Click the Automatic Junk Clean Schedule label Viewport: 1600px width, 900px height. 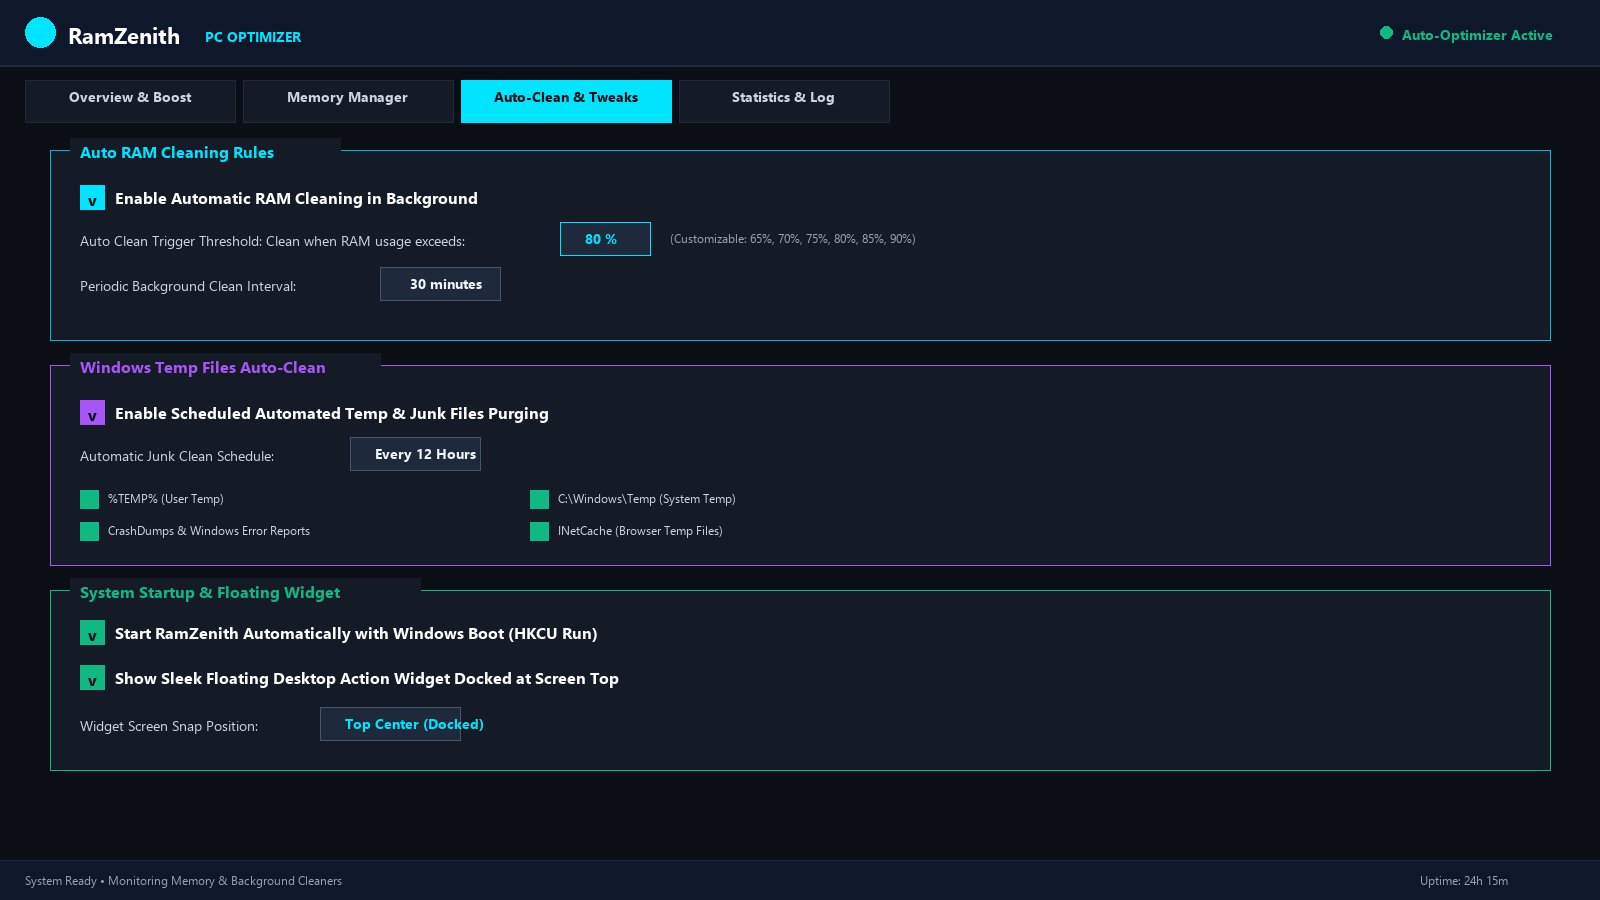point(177,456)
